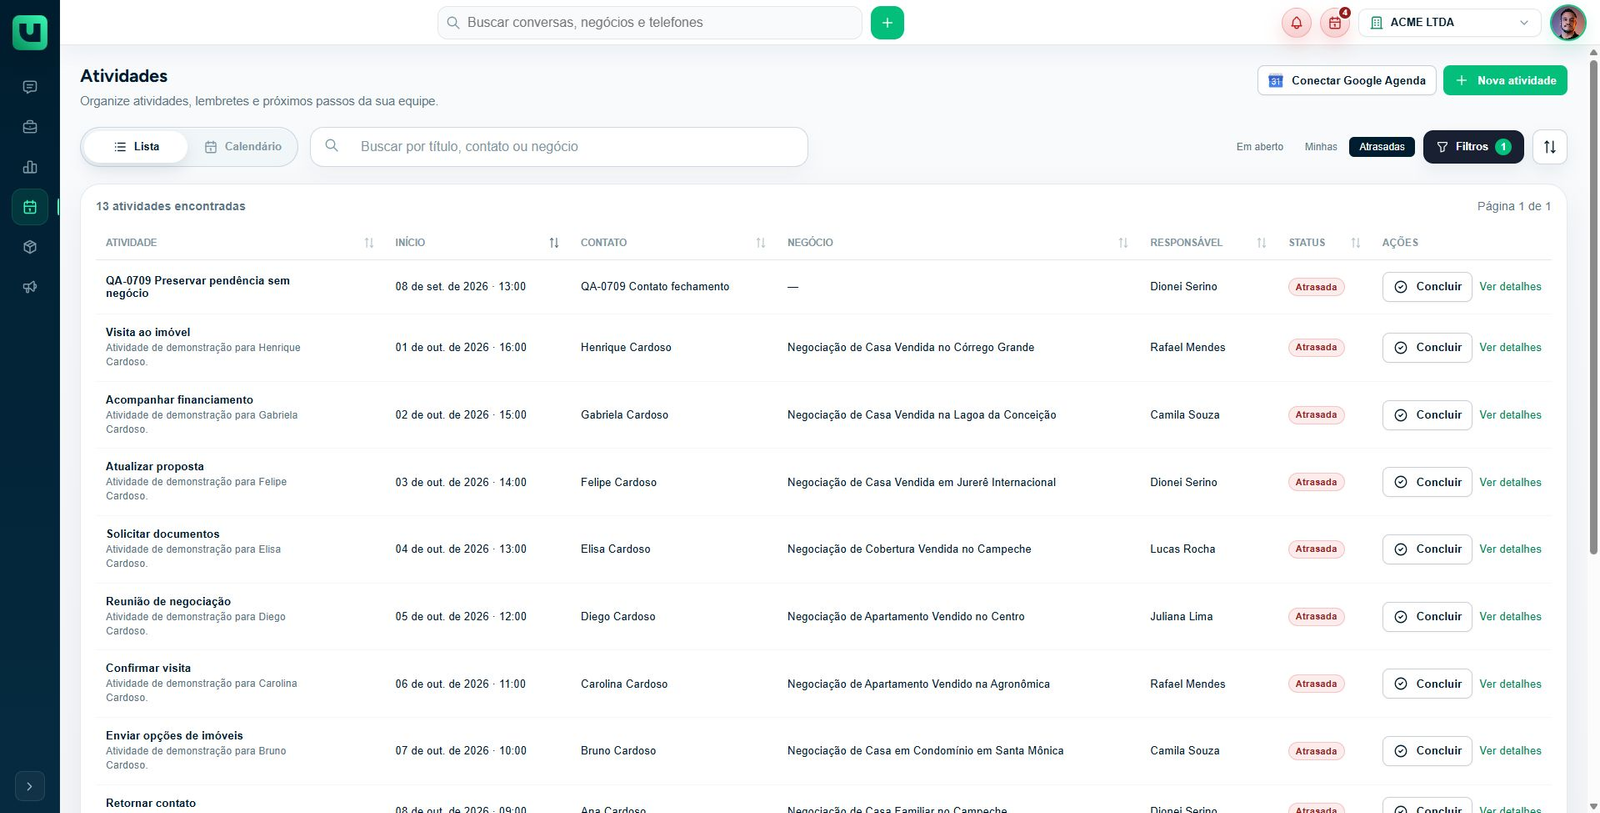Open the ACME LTDA company dropdown
This screenshot has width=1600, height=813.
(1450, 23)
